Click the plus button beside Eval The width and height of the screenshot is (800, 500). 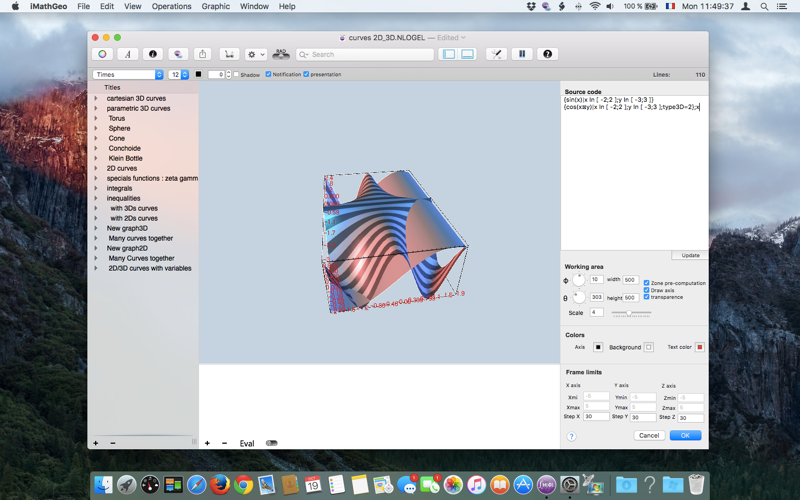tap(207, 443)
